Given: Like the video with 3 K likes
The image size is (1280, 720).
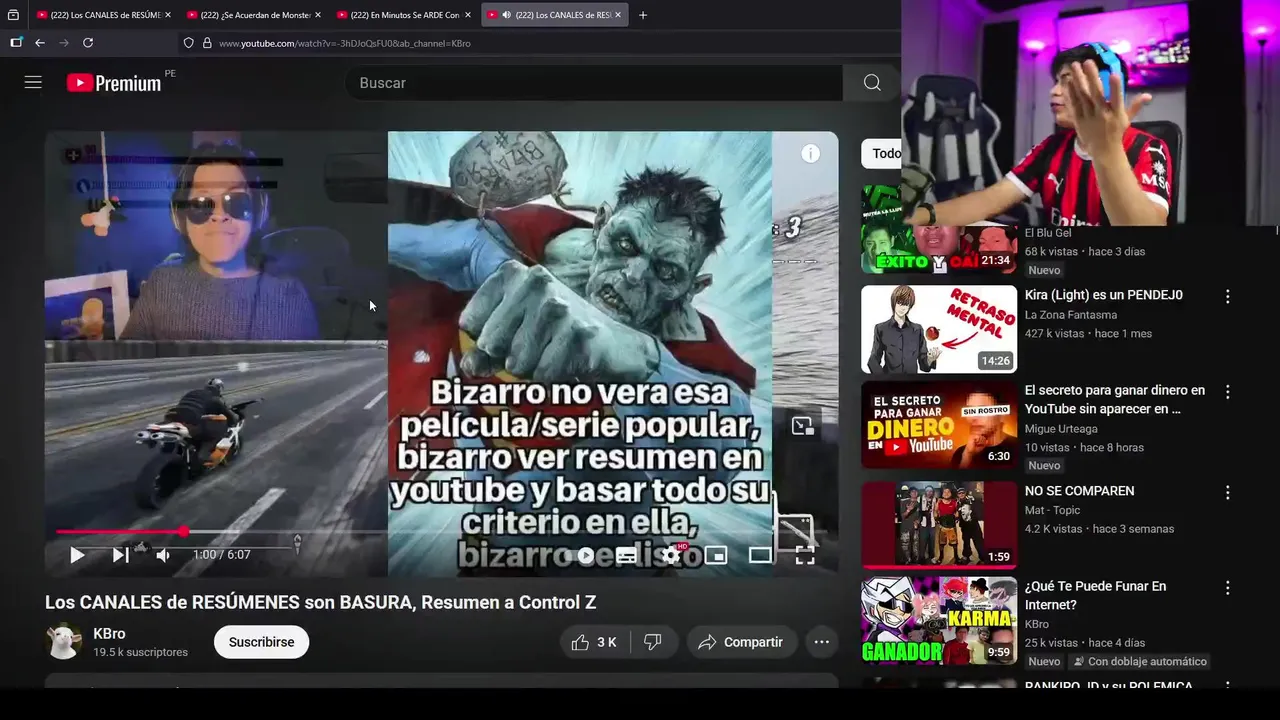Looking at the screenshot, I should tap(594, 642).
